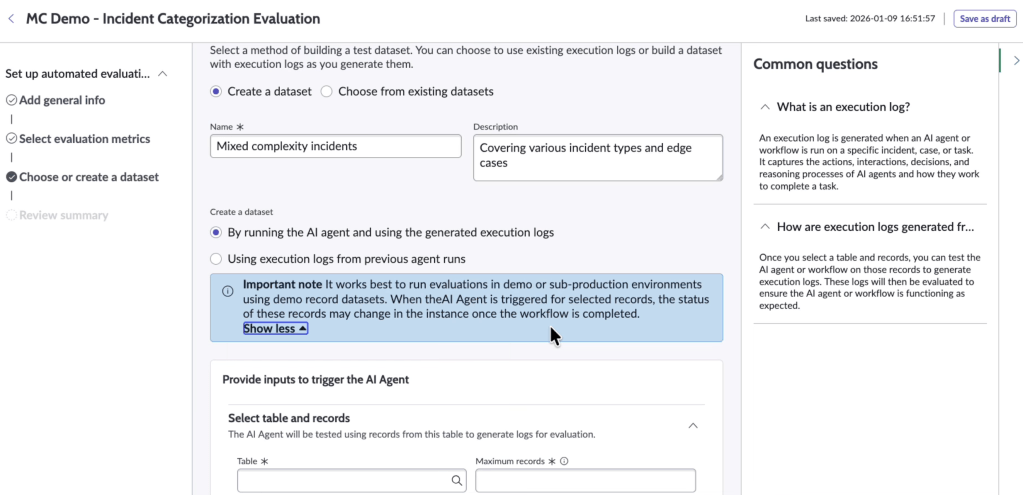The width and height of the screenshot is (1023, 495).
Task: Click the dataset Name input field
Action: [335, 146]
